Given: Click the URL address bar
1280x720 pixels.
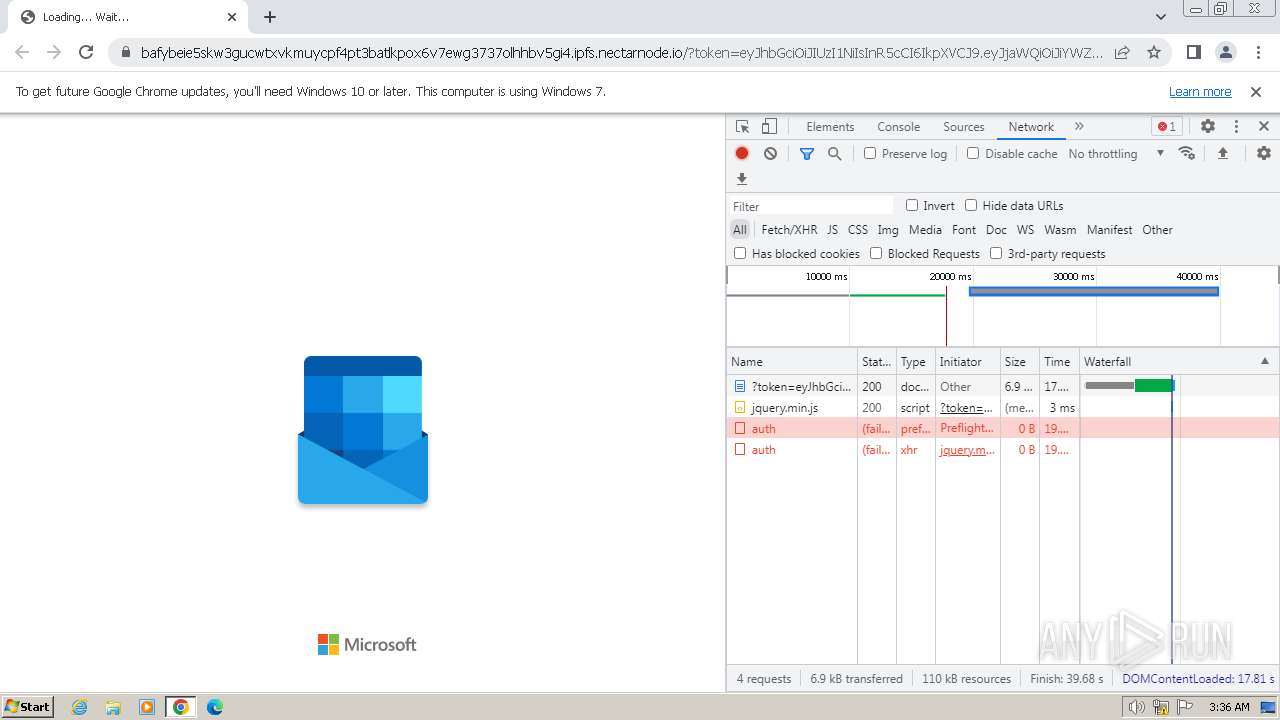Looking at the screenshot, I should pos(622,53).
